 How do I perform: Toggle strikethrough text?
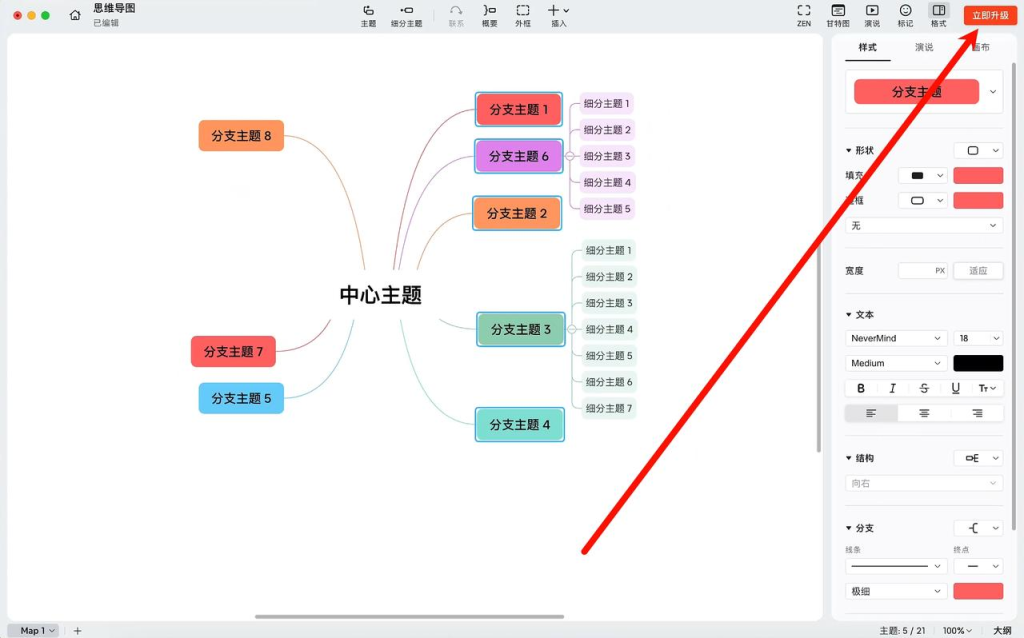click(923, 388)
